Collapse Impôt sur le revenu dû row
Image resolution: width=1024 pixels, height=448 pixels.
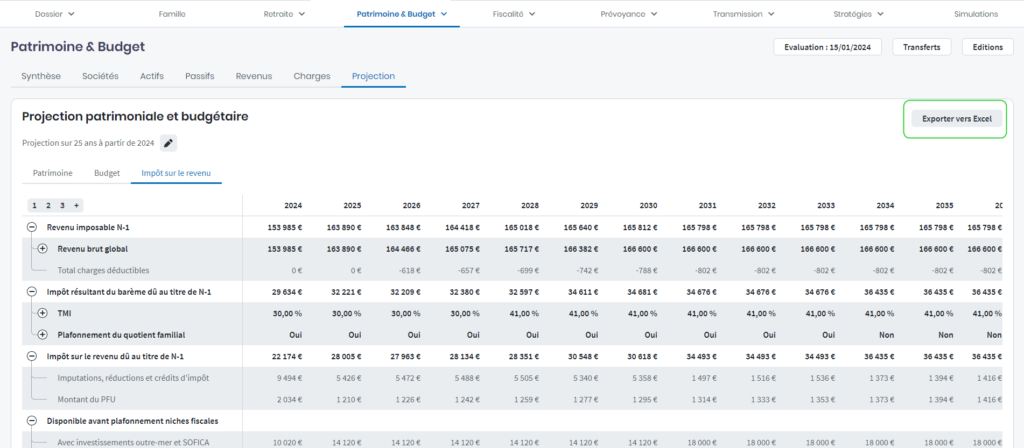[32, 356]
